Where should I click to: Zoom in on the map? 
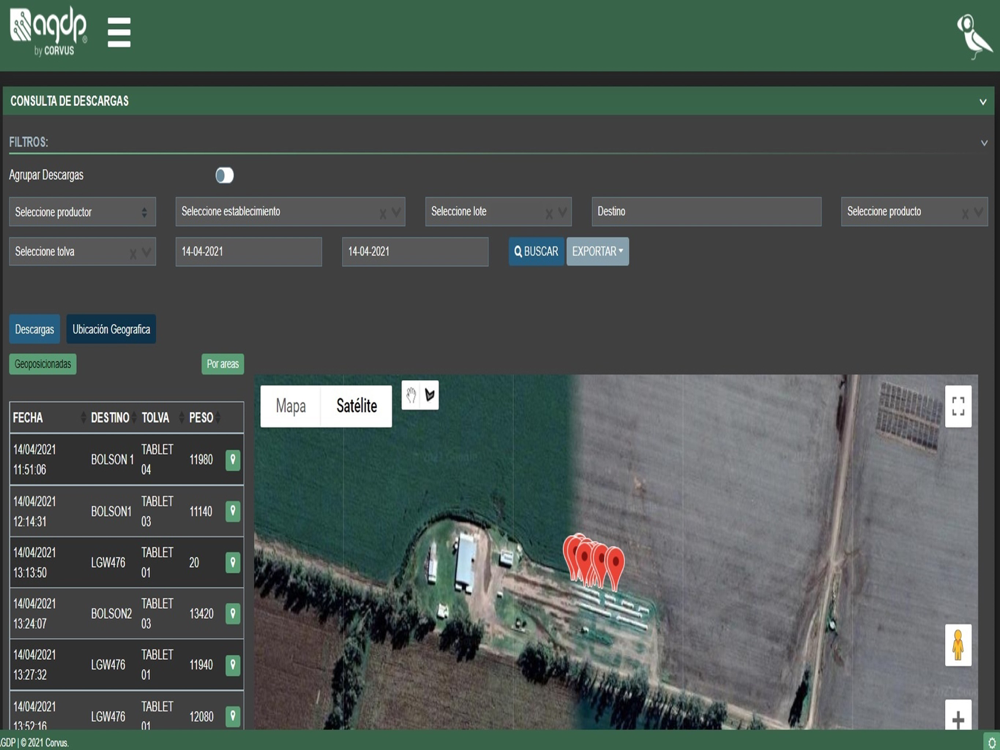coord(958,718)
